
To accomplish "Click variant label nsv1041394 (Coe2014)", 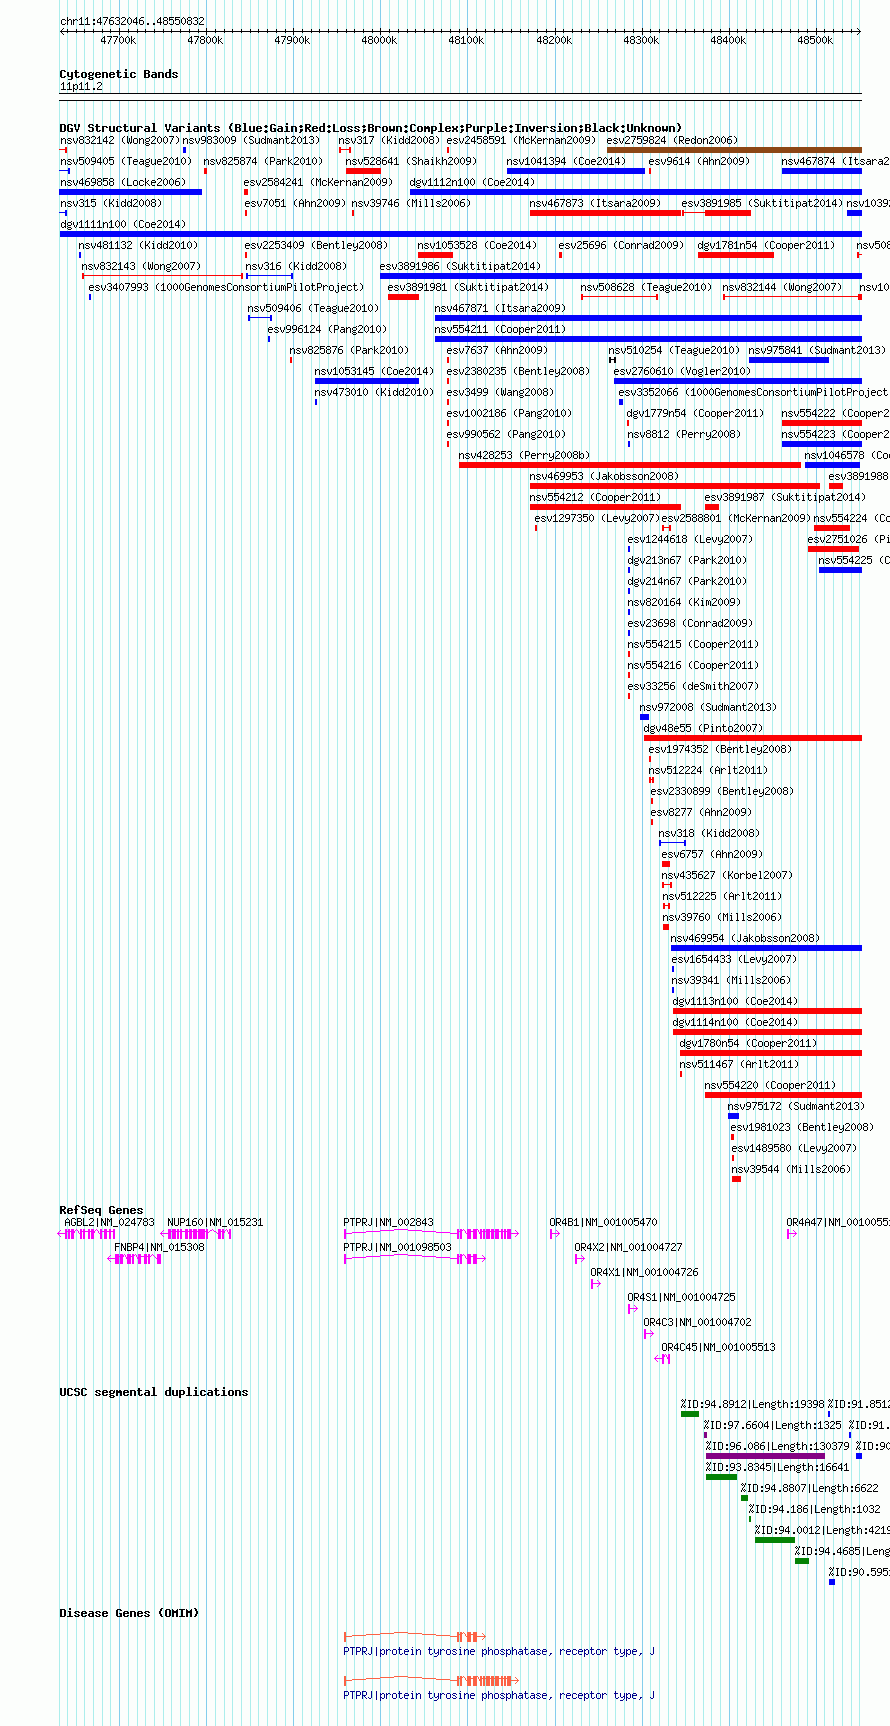I will [x=566, y=162].
